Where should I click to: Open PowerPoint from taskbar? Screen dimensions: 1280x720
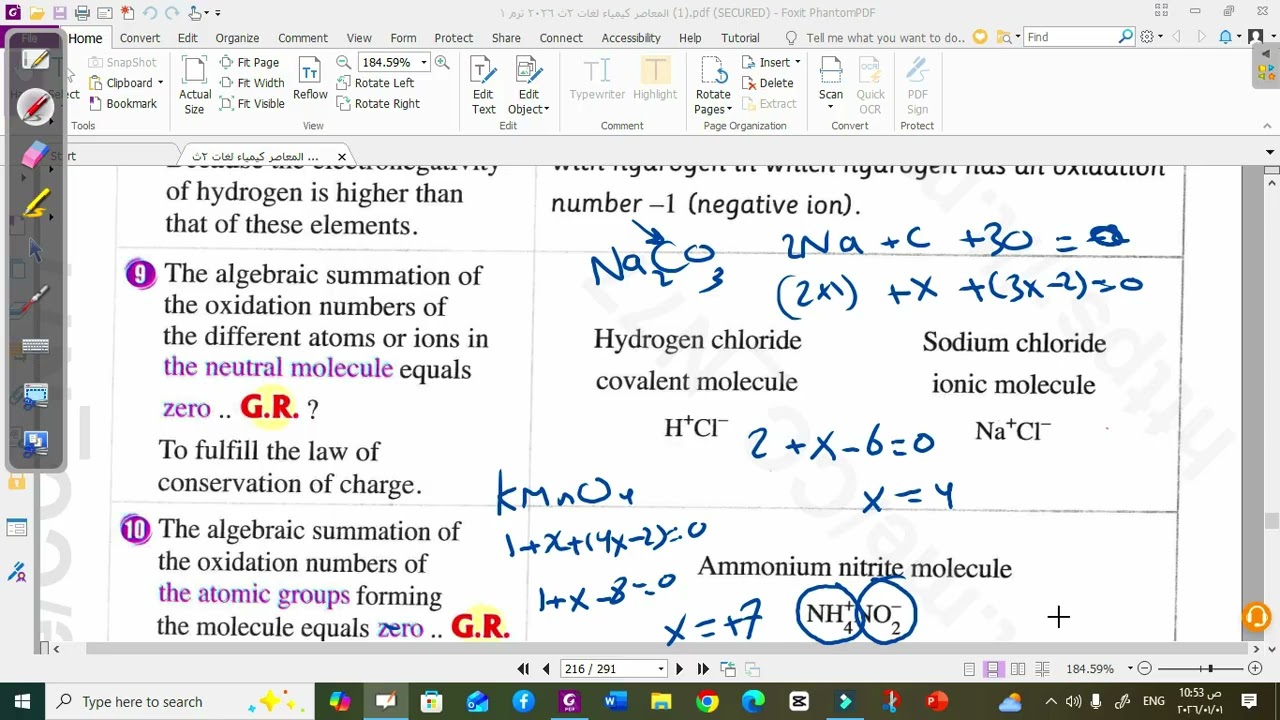click(937, 701)
